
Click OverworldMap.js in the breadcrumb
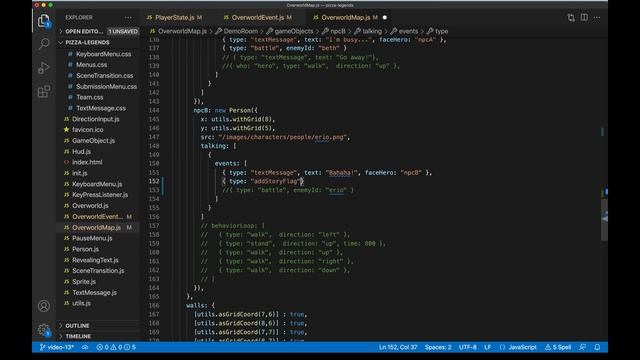tap(182, 31)
